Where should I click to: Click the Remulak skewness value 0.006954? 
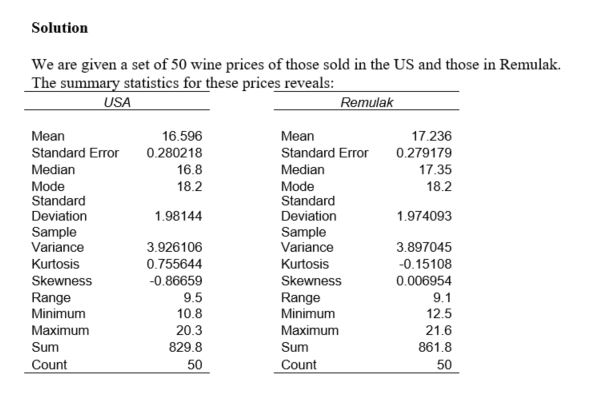[x=424, y=281]
